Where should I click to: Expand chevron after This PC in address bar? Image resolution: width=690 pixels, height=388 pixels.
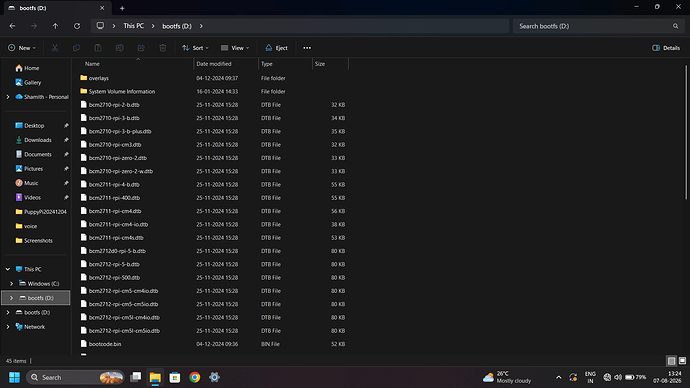[x=153, y=26]
